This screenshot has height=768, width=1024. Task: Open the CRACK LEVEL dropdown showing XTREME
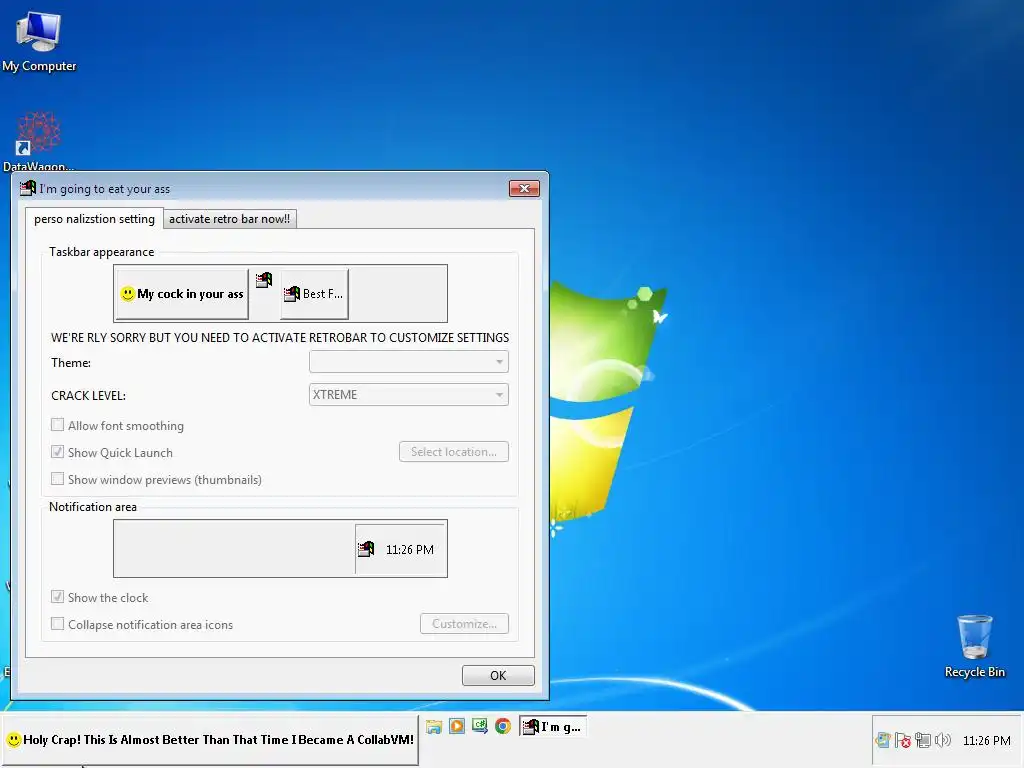tap(409, 394)
